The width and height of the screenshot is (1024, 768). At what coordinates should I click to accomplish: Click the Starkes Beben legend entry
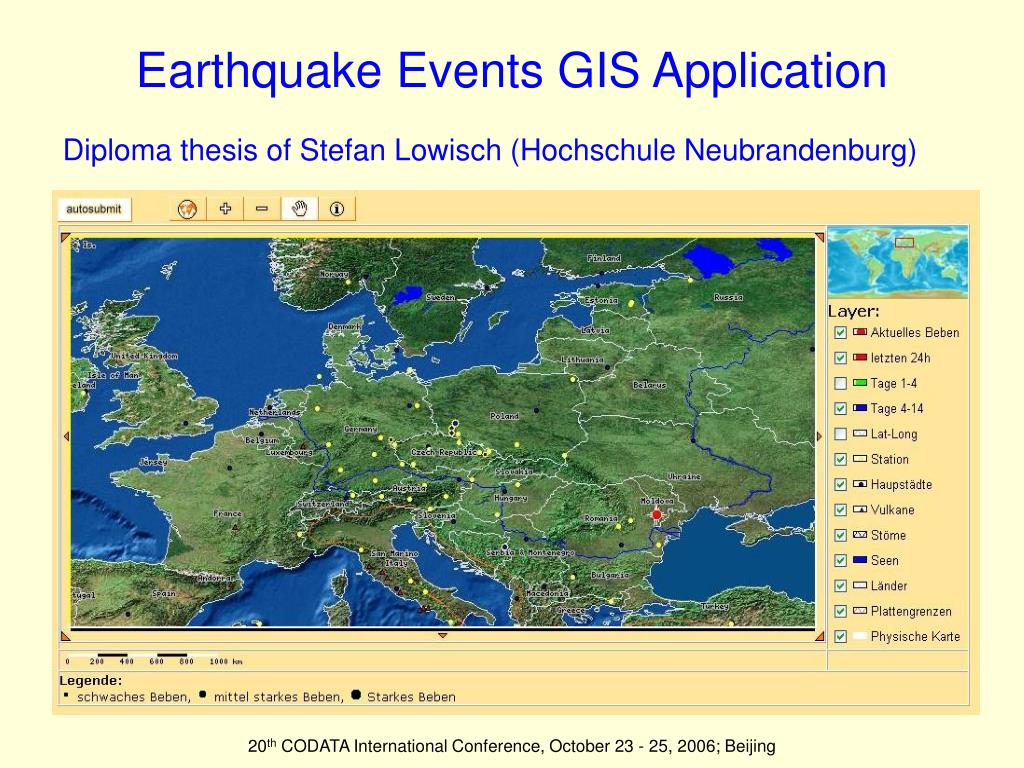(404, 696)
